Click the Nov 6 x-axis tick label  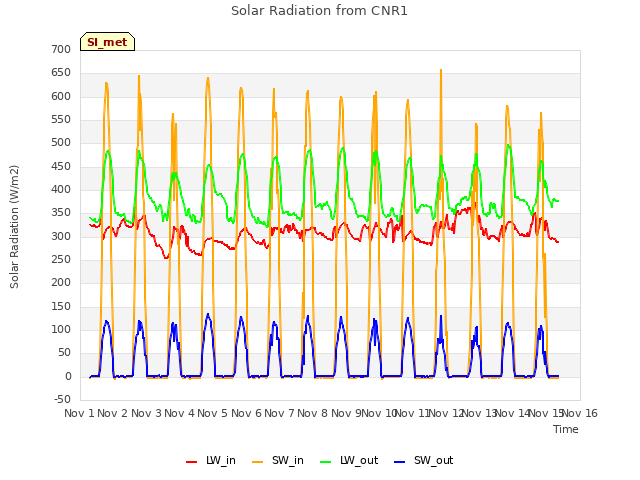click(246, 413)
